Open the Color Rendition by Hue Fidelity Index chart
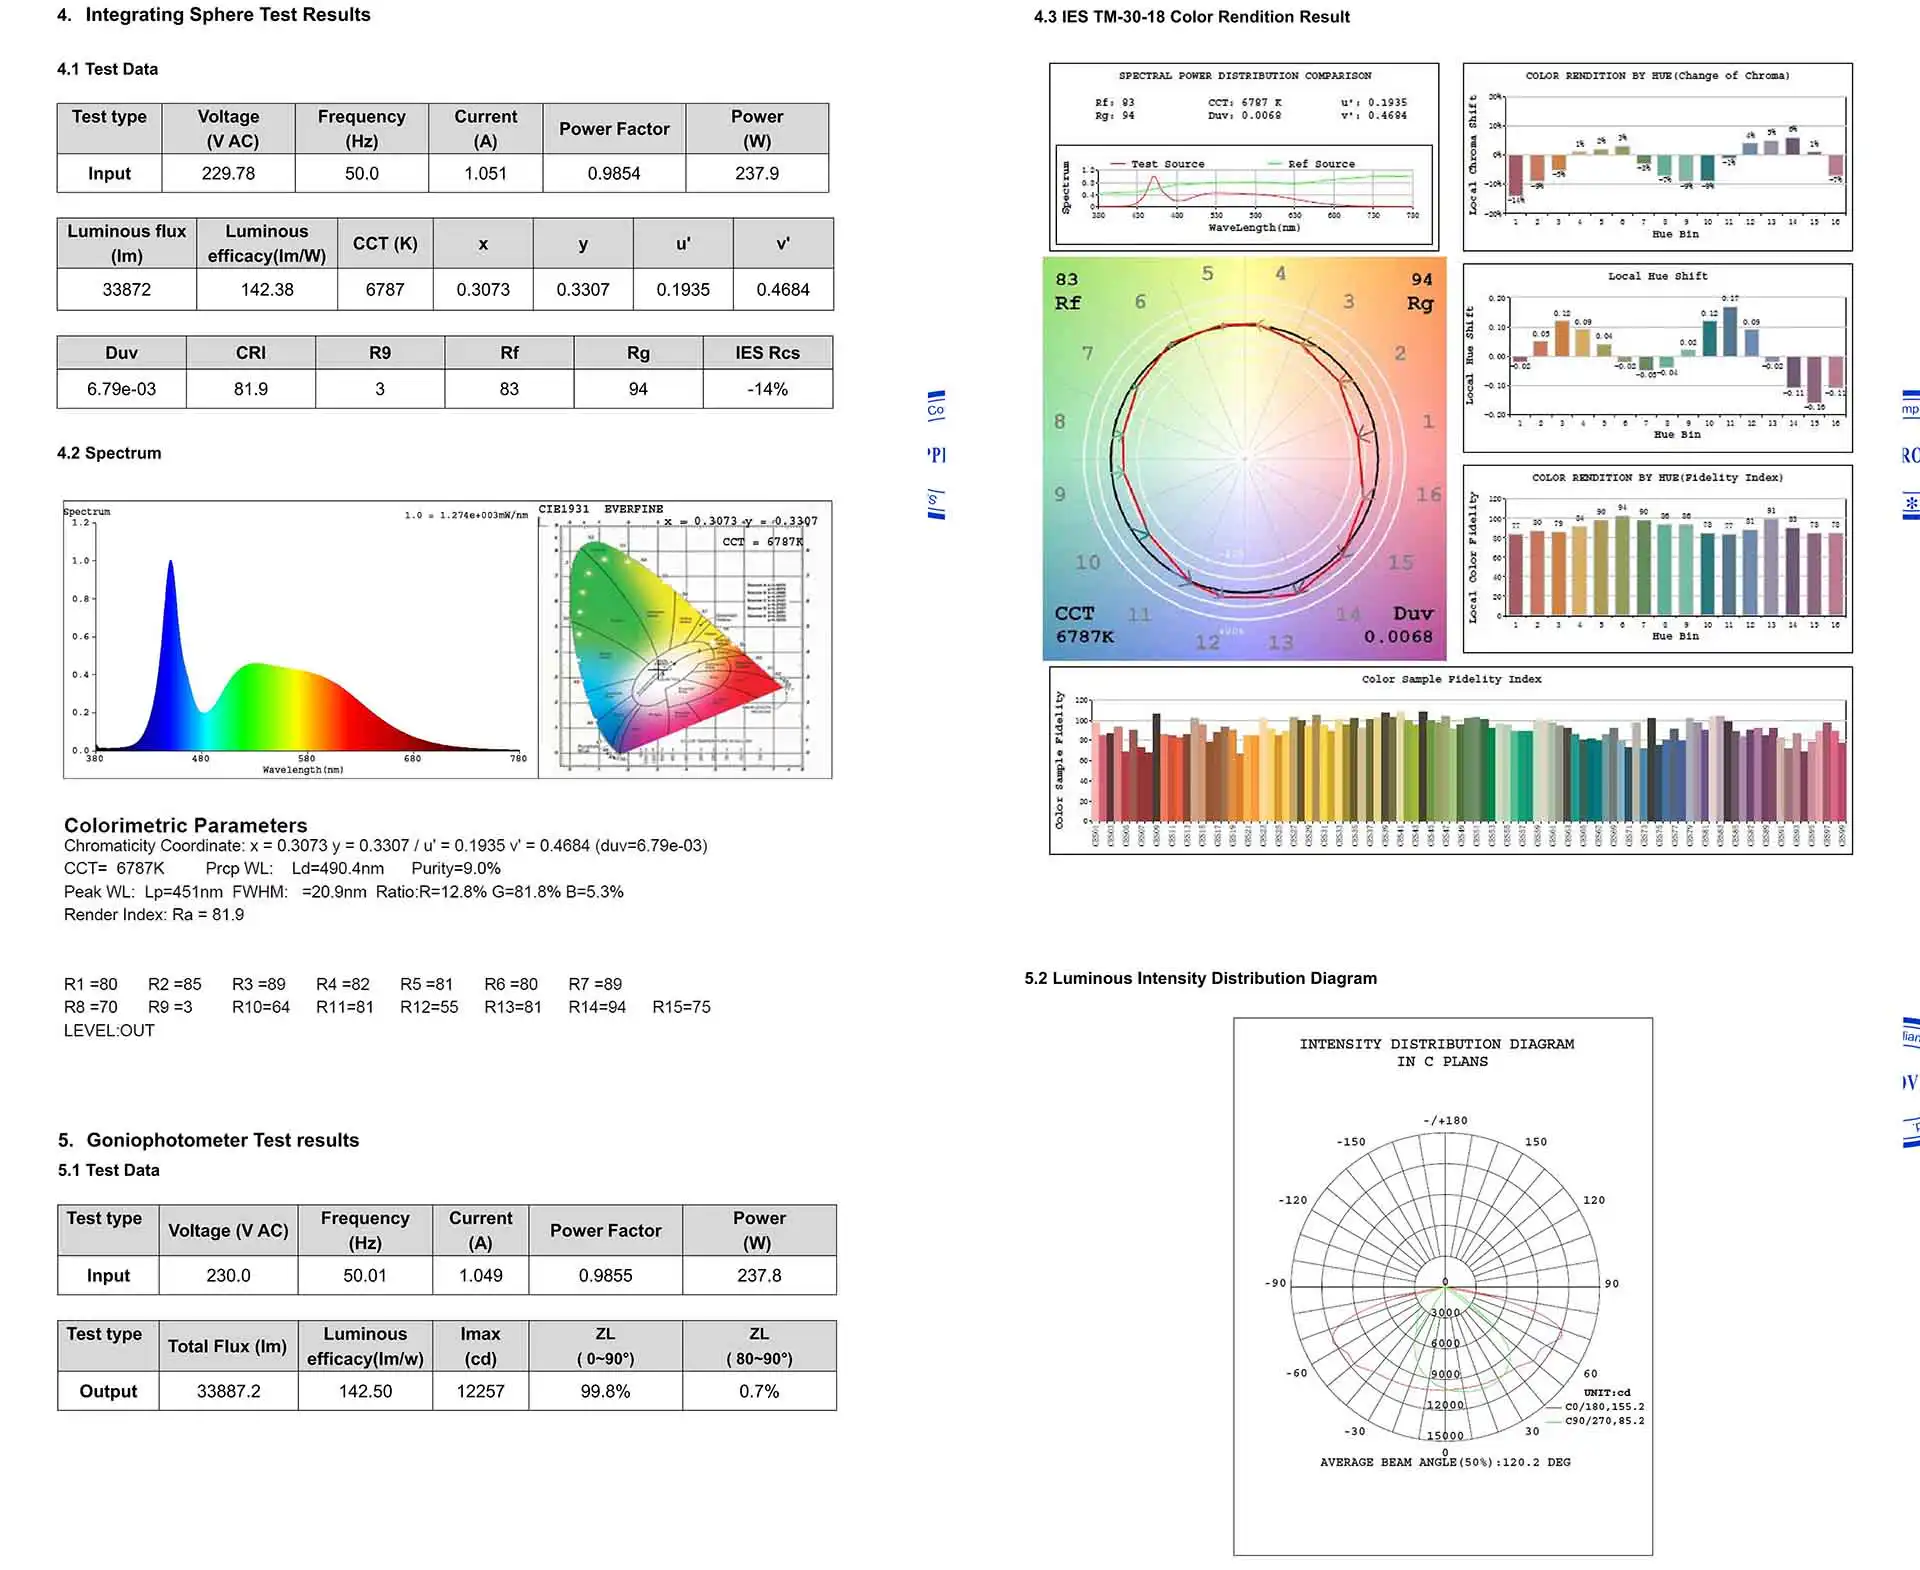Viewport: 1920px width, 1570px height. pos(1657,559)
